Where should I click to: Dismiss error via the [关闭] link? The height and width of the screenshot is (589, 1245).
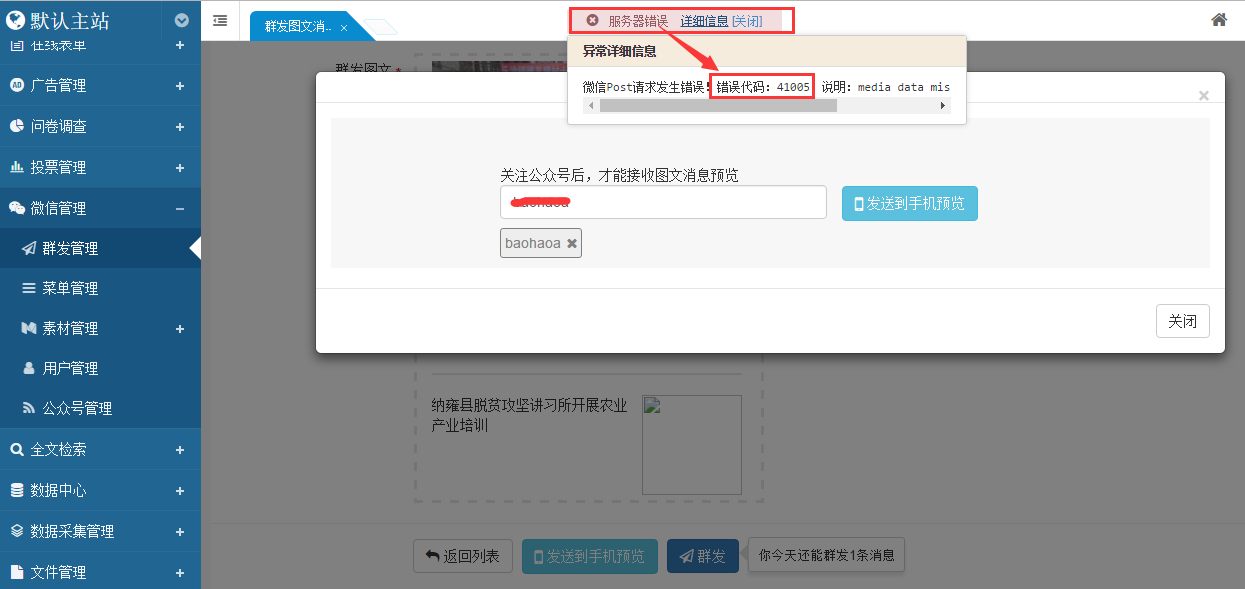pyautogui.click(x=747, y=20)
